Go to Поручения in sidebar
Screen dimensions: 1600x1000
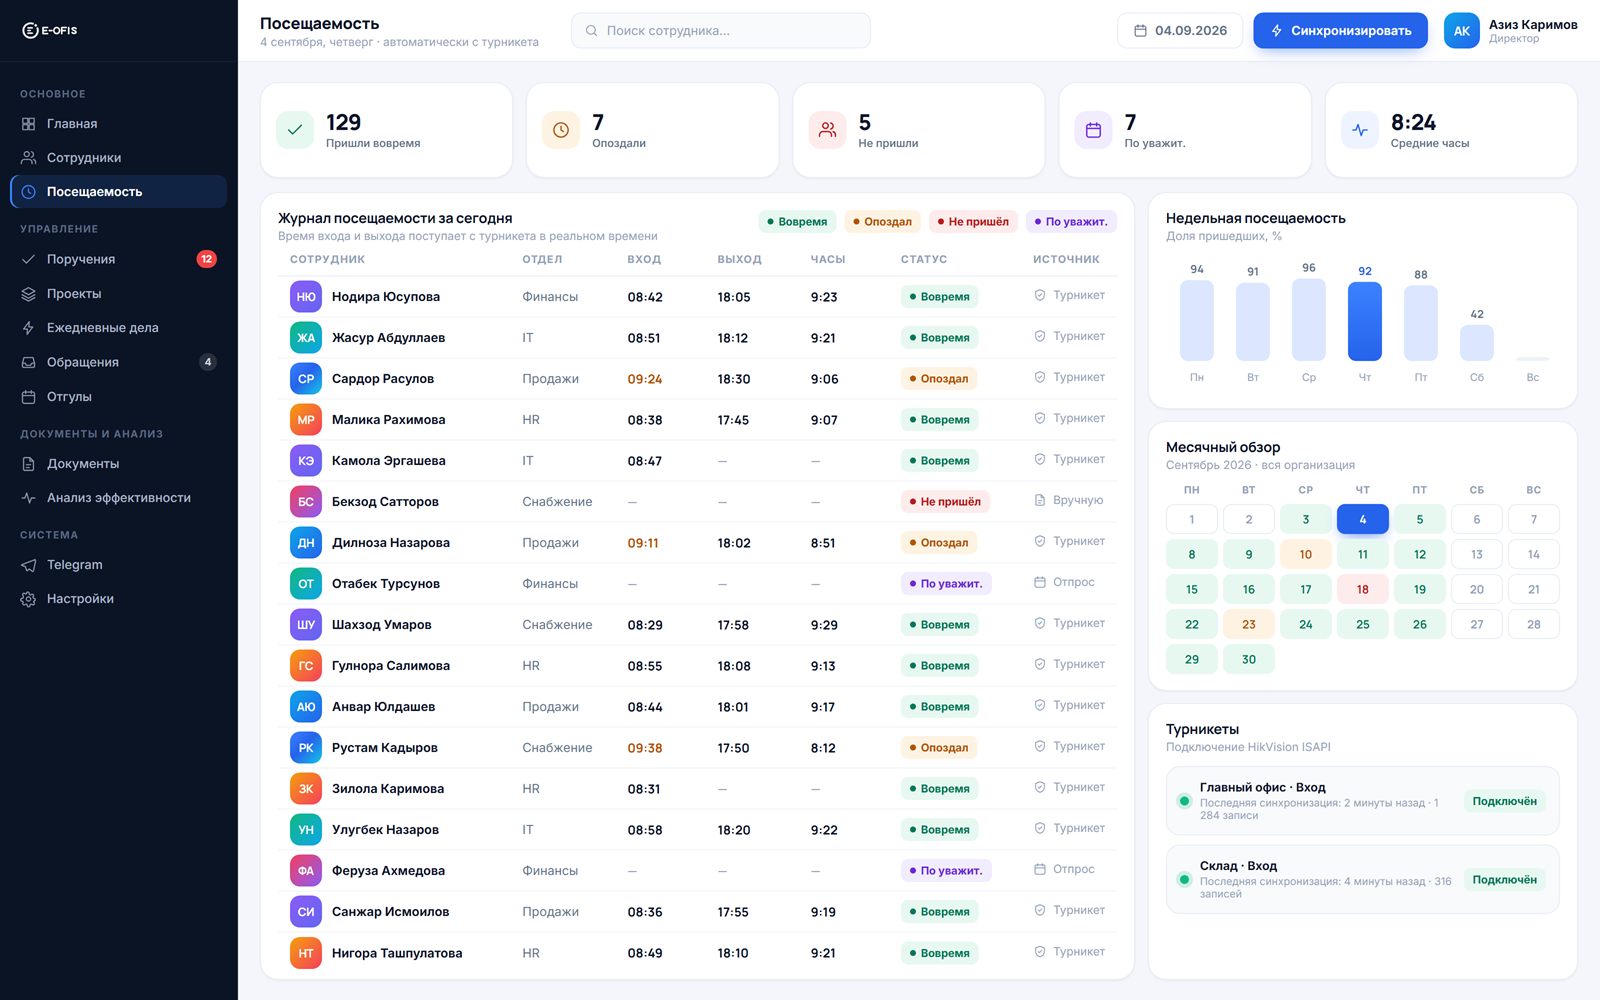118,259
